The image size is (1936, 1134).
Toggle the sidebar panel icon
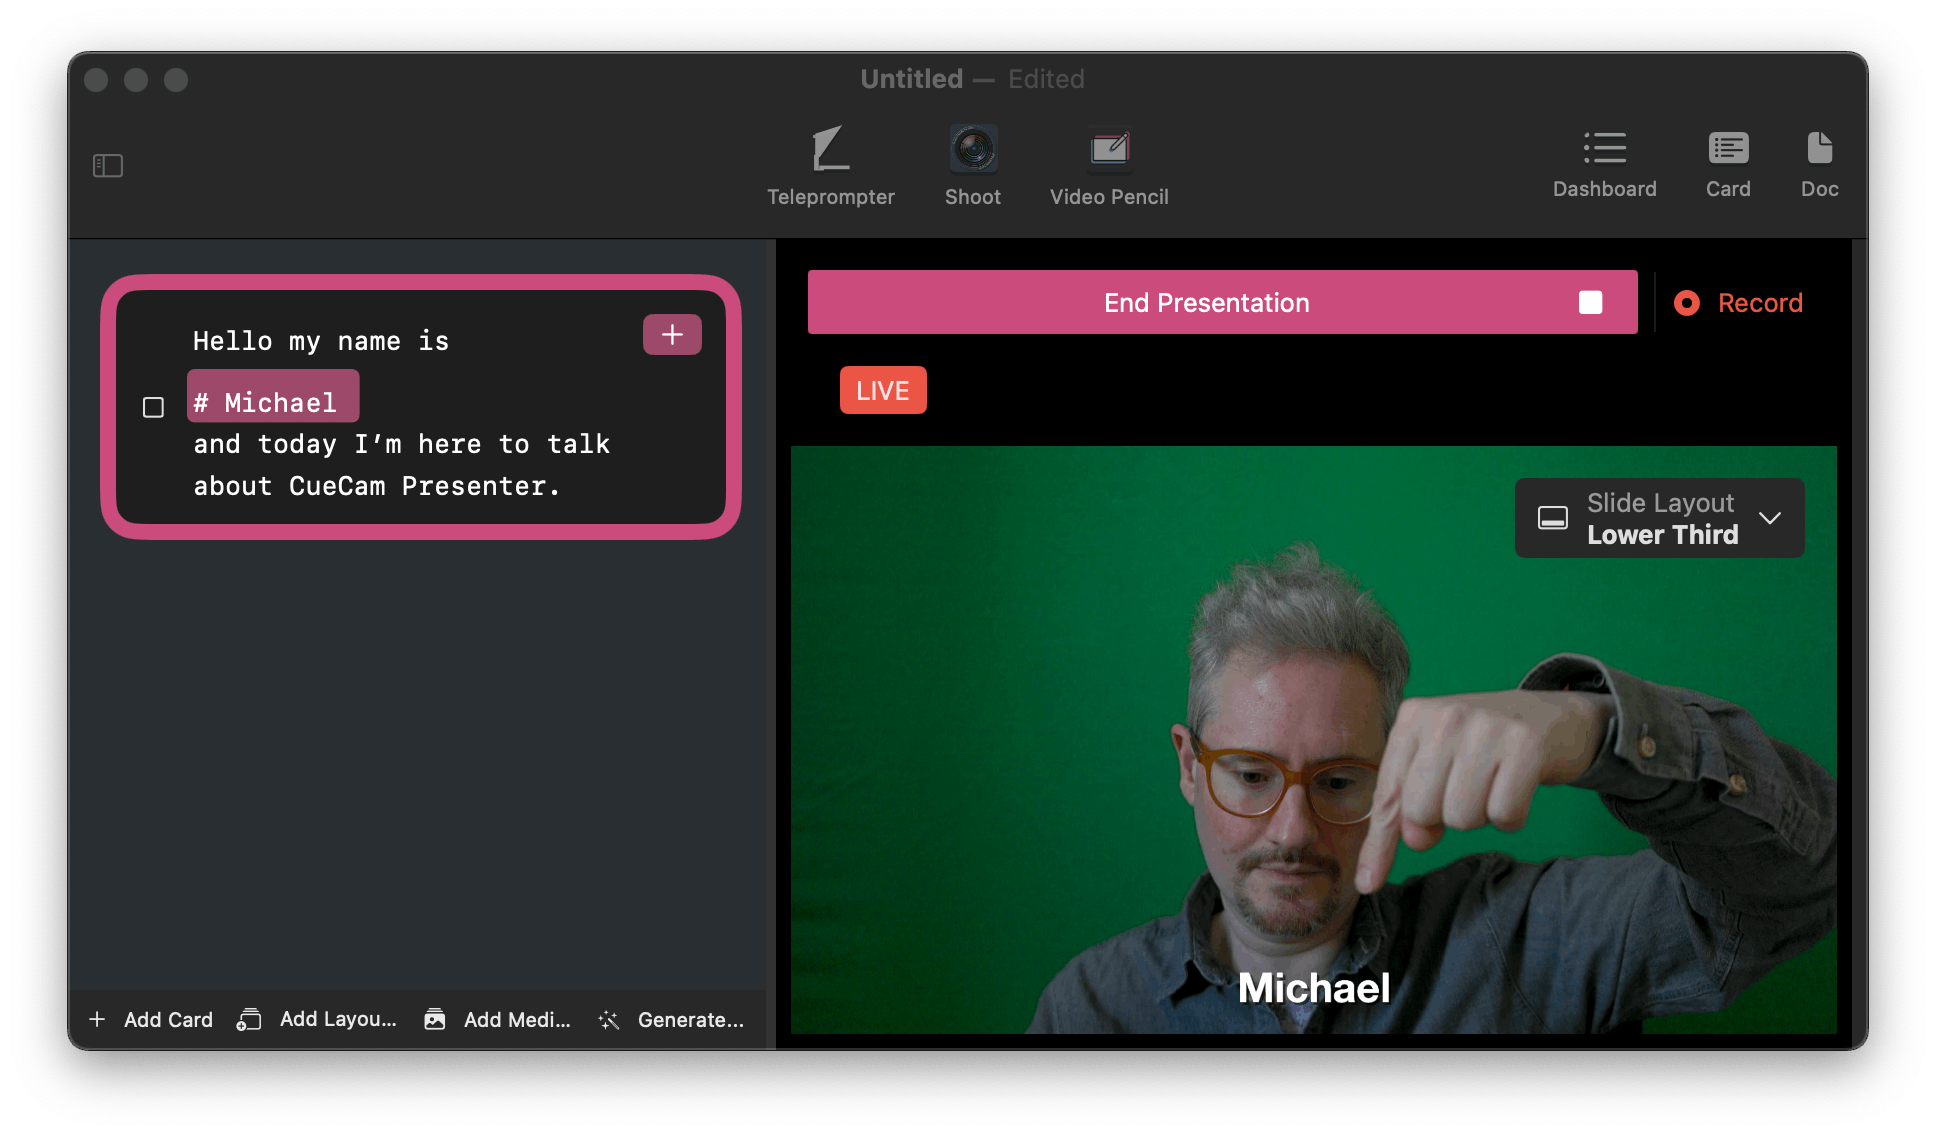click(108, 166)
